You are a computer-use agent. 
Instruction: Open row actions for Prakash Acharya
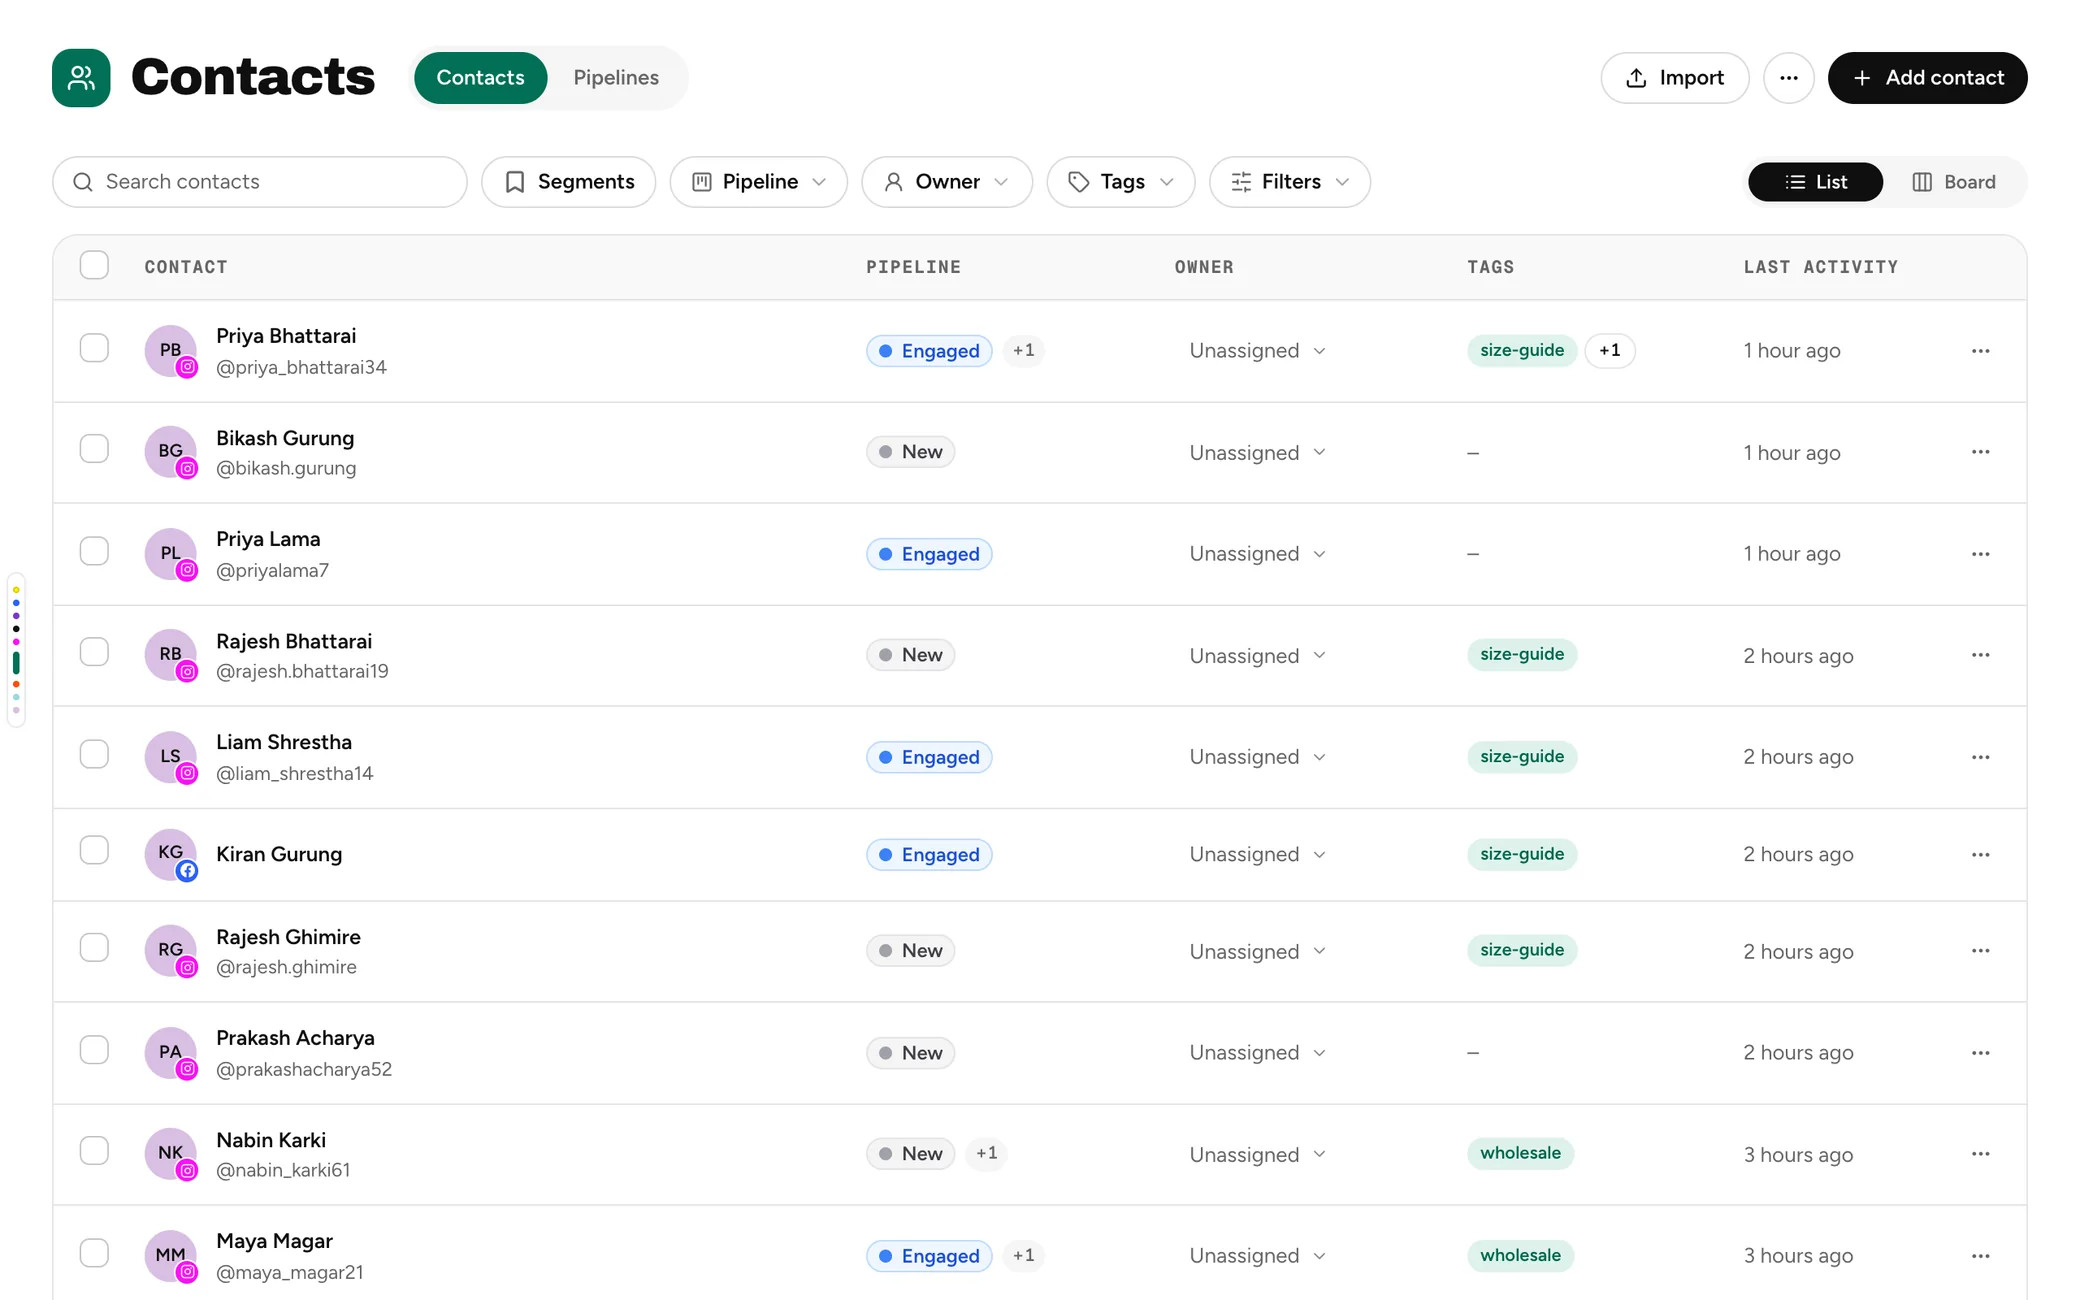pyautogui.click(x=1980, y=1053)
